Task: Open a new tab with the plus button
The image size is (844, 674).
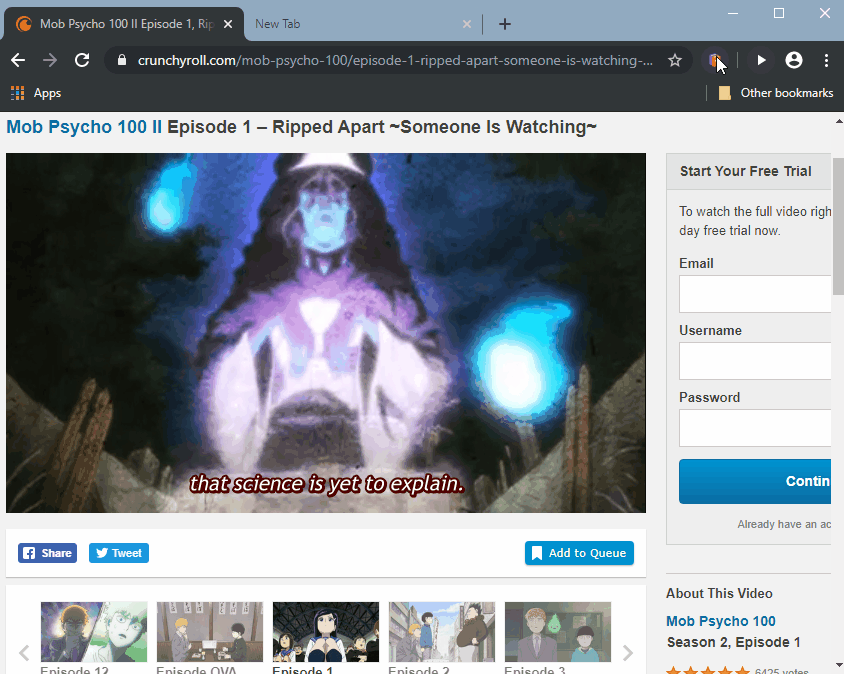Action: (504, 24)
